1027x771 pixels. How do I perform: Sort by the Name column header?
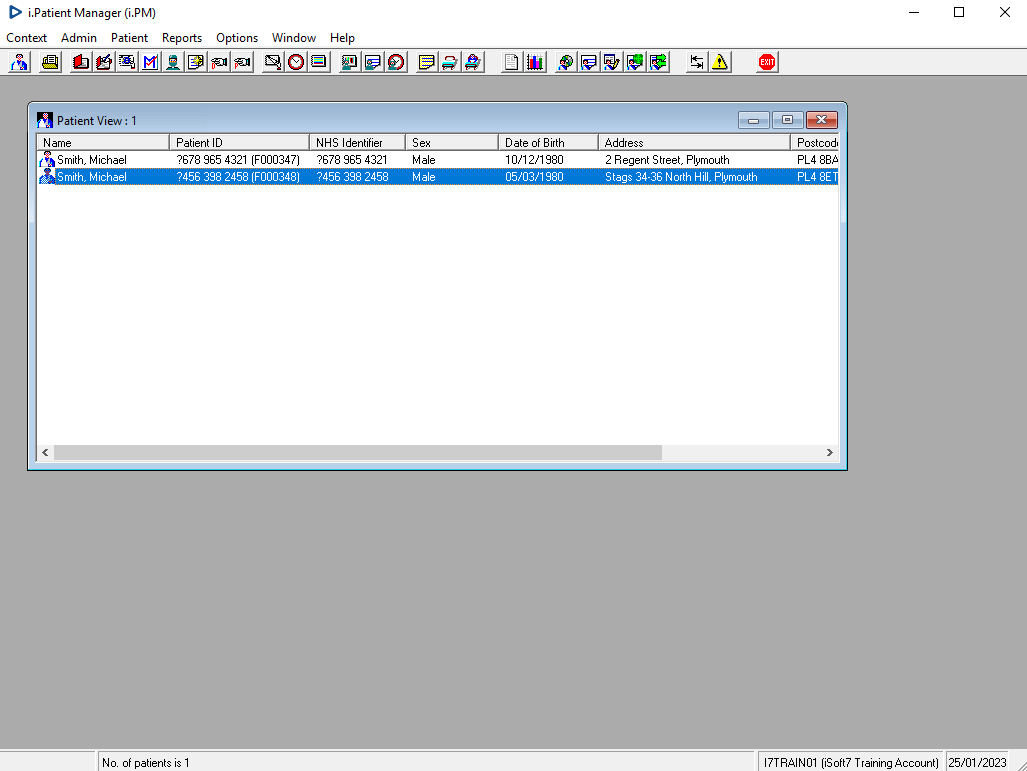[103, 142]
